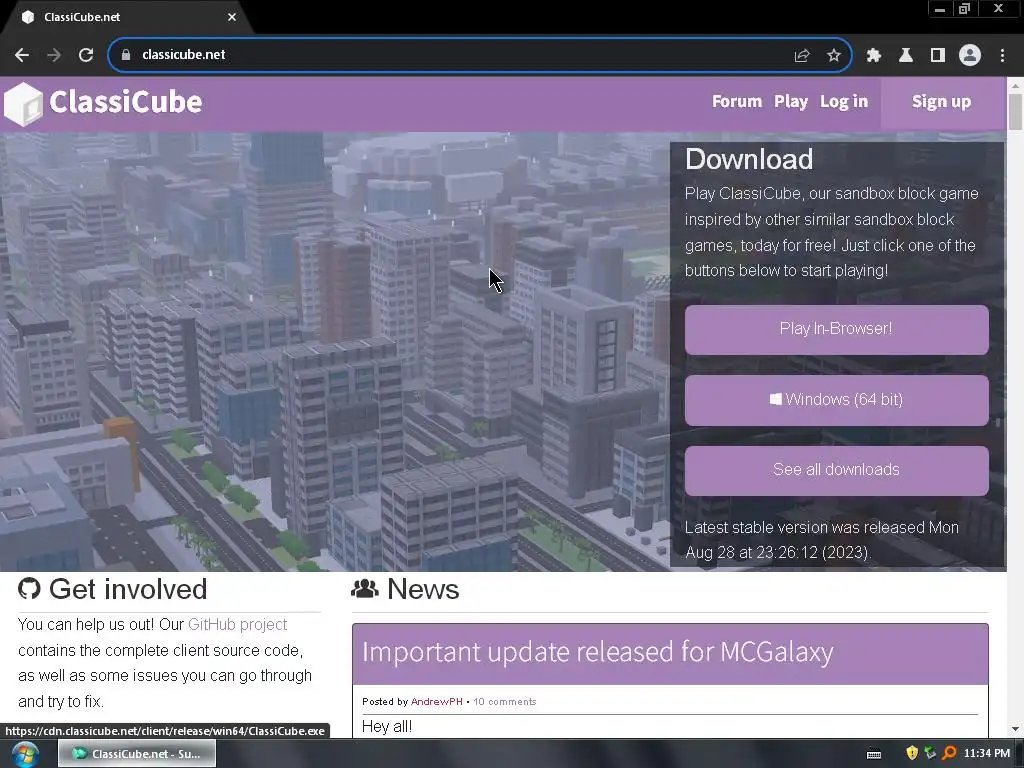1024x768 pixels.
Task: Open the Log in navigation link
Action: point(844,101)
